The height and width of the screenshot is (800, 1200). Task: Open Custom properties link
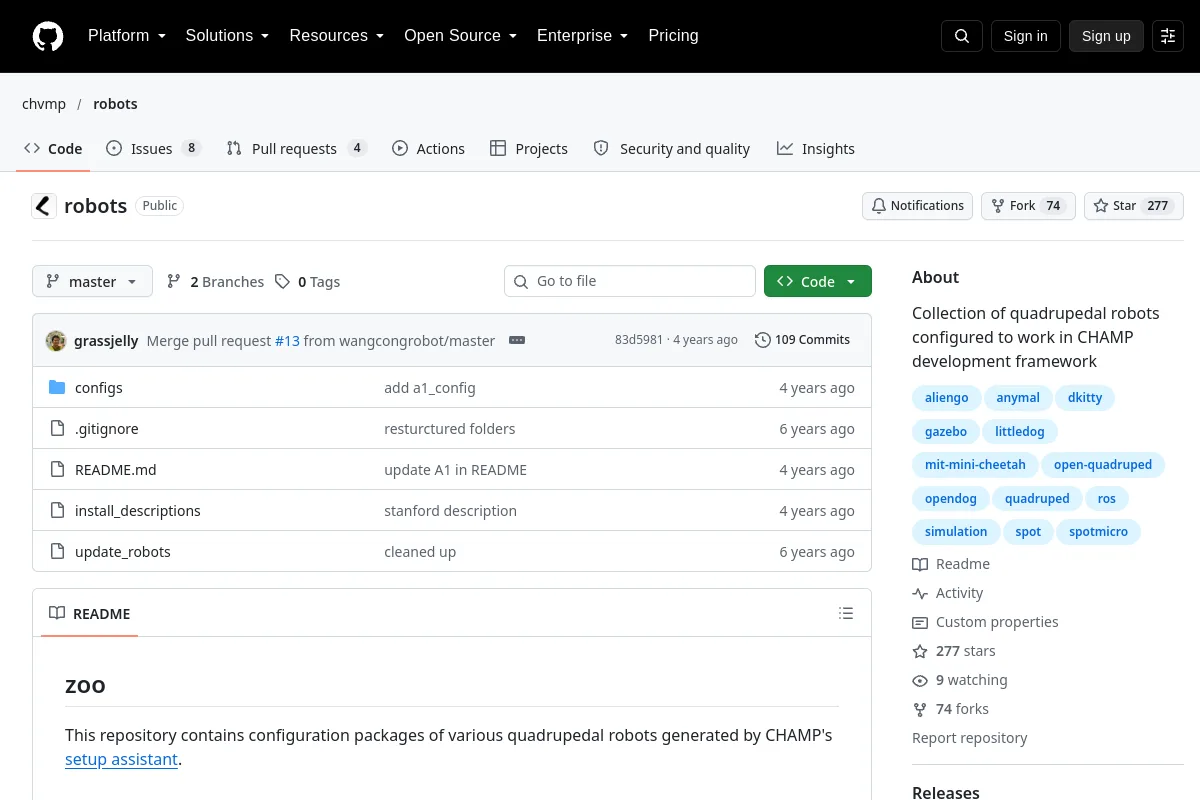tap(985, 622)
